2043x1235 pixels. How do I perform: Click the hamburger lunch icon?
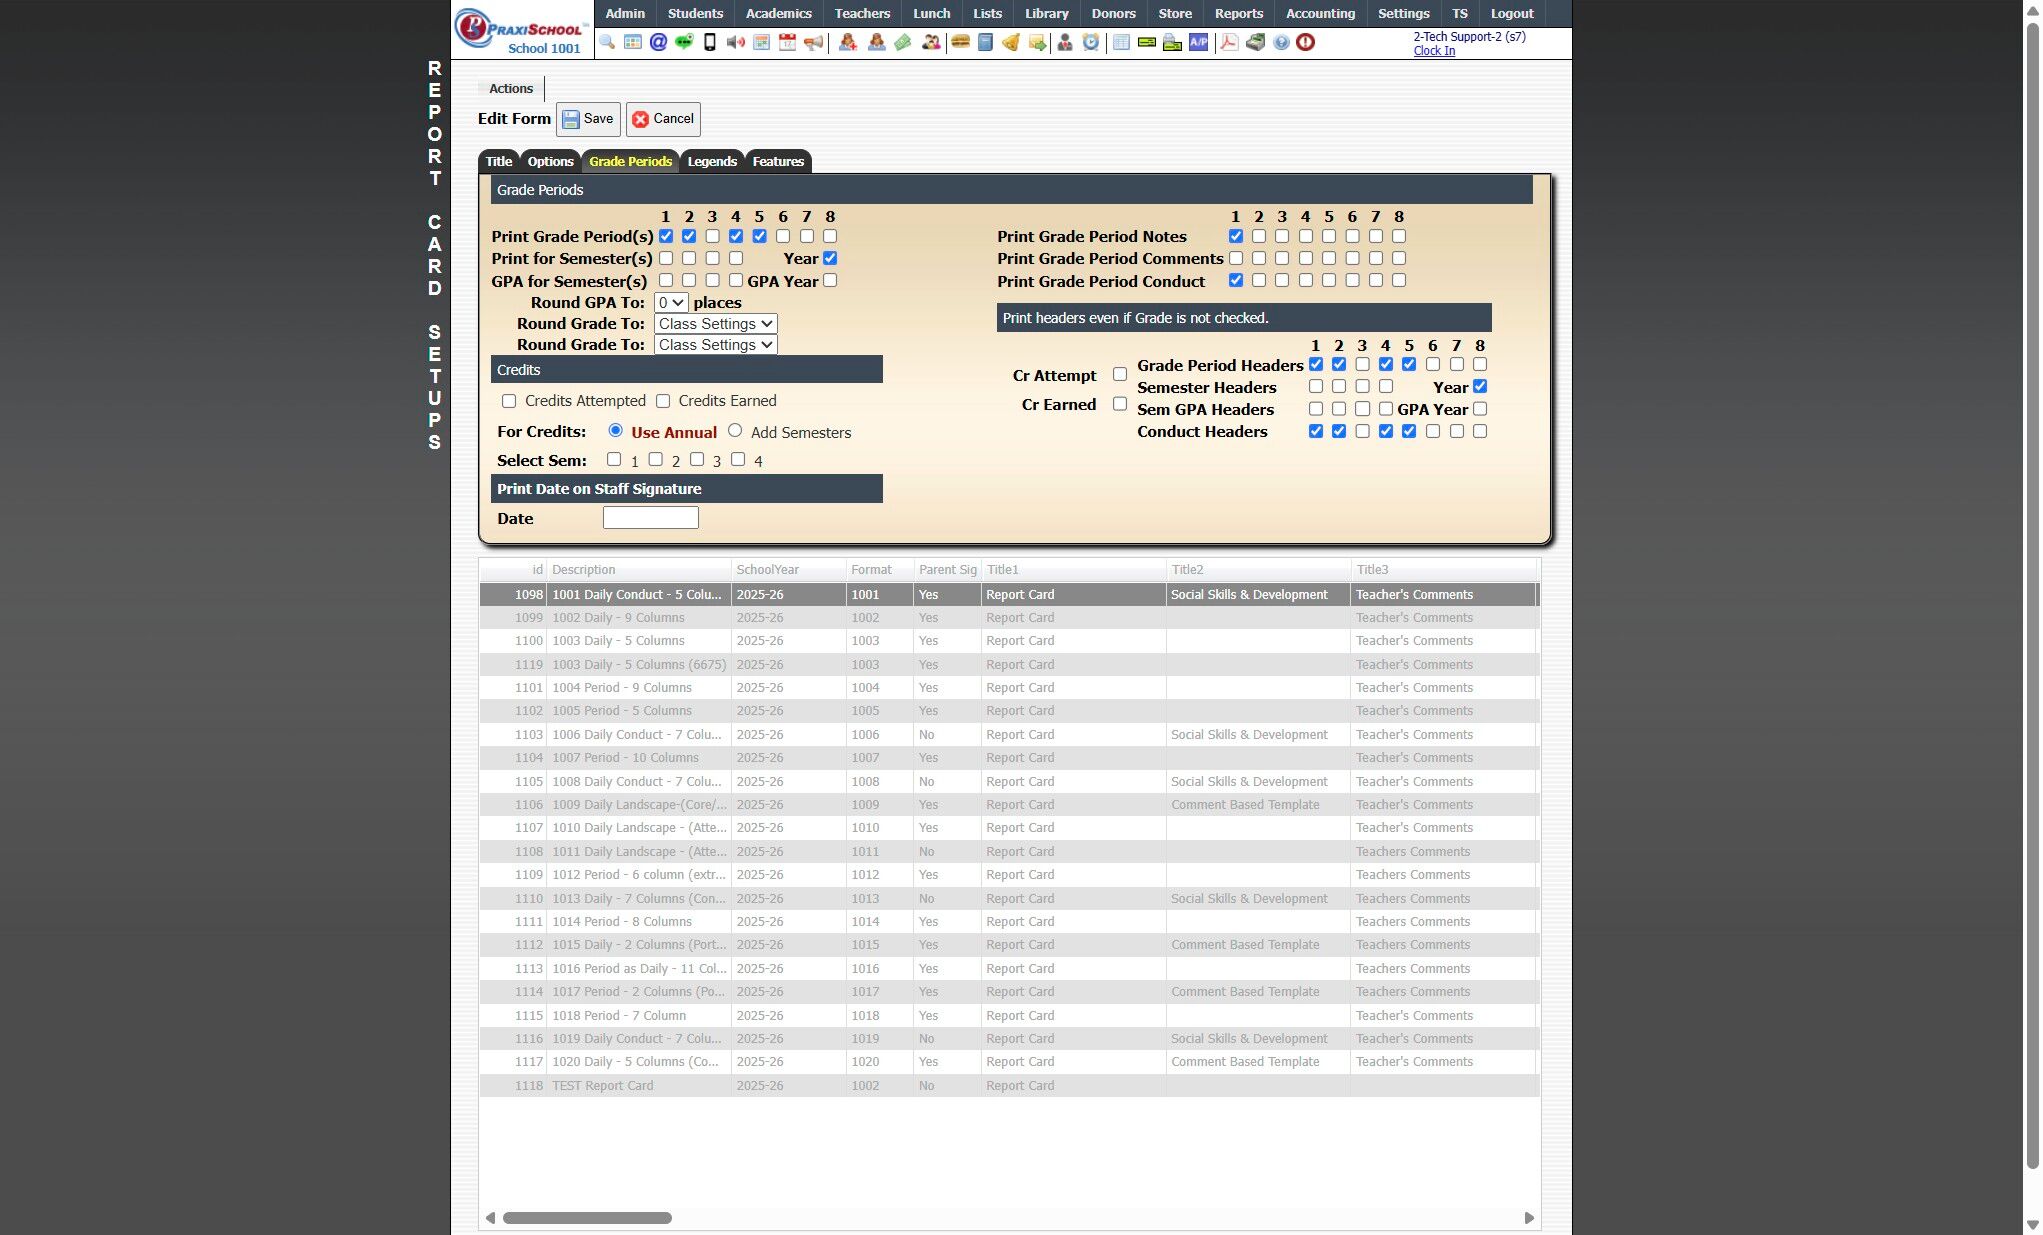960,42
